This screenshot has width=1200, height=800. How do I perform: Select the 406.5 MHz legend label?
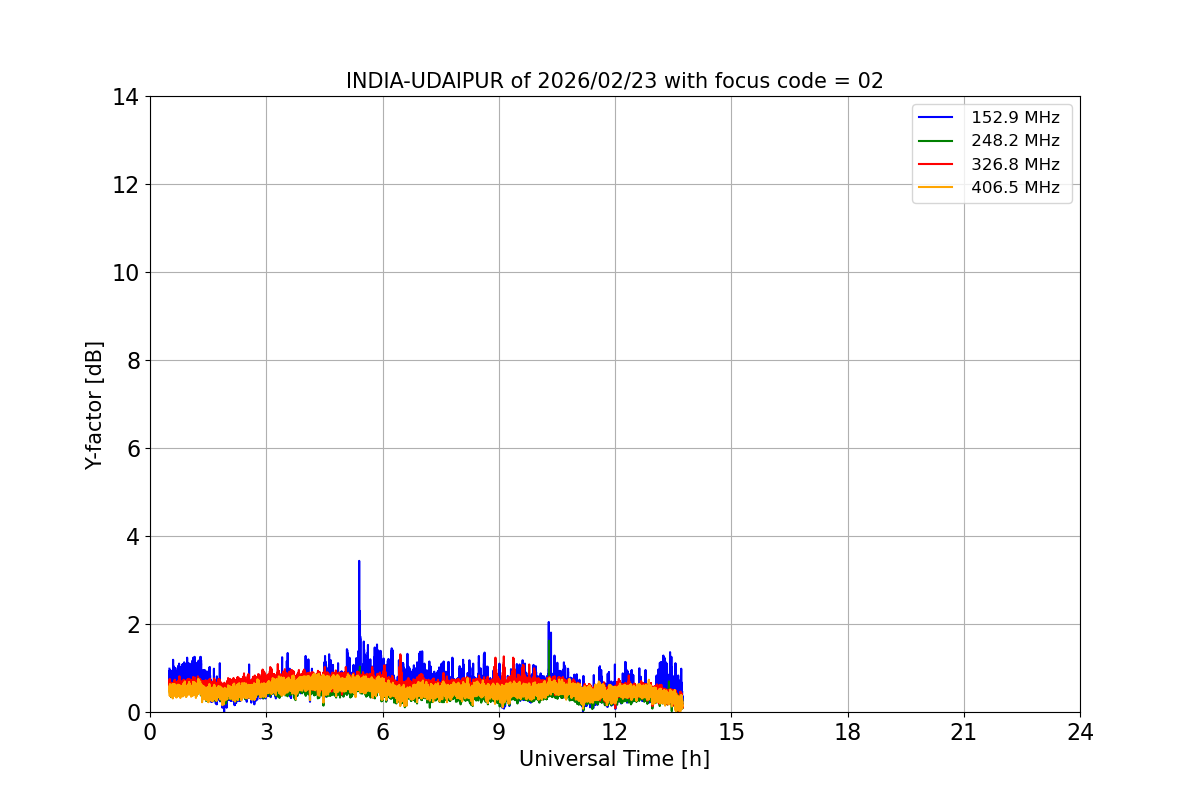[x=1015, y=188]
